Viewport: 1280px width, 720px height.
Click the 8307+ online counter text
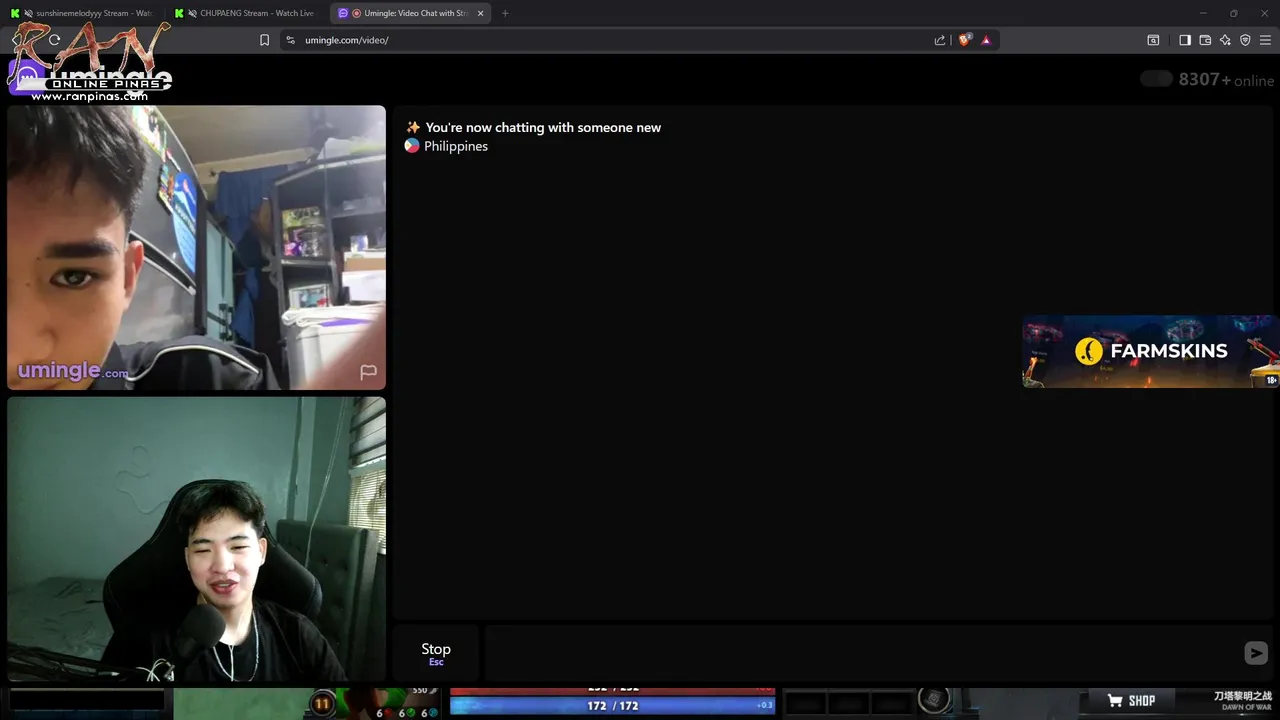1226,80
